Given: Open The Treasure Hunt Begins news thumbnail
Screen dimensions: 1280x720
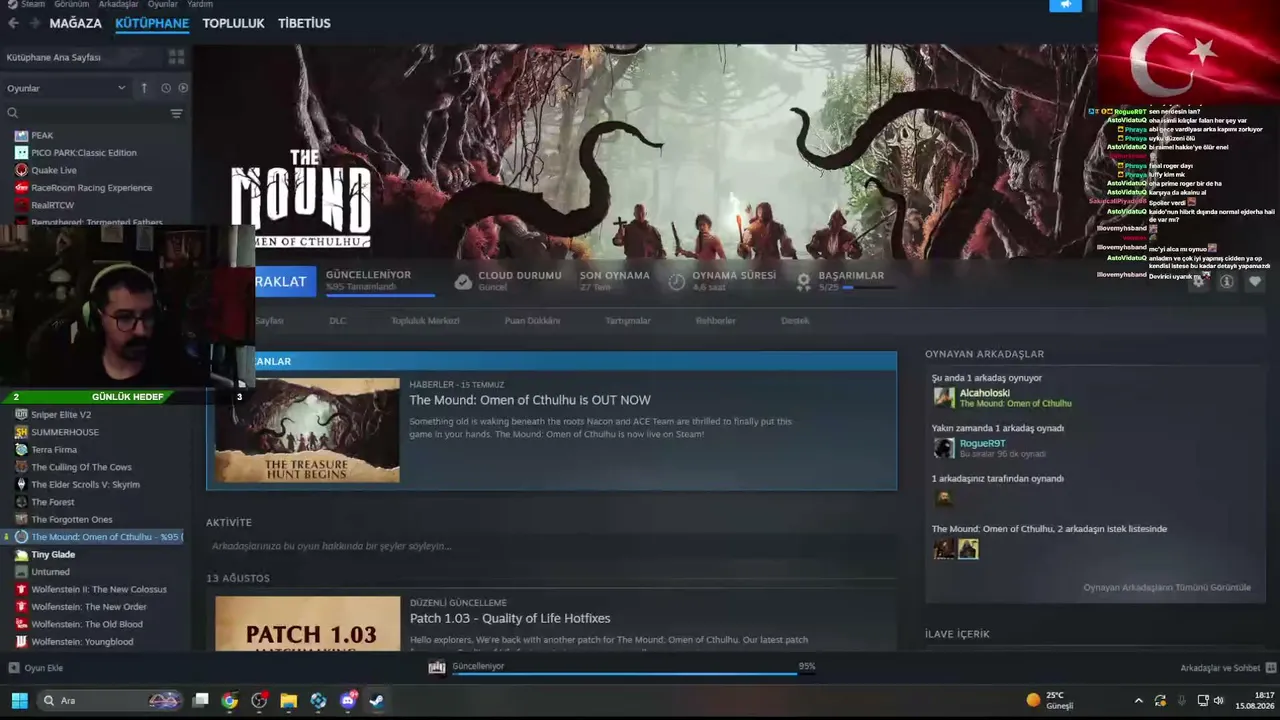Looking at the screenshot, I should 307,430.
